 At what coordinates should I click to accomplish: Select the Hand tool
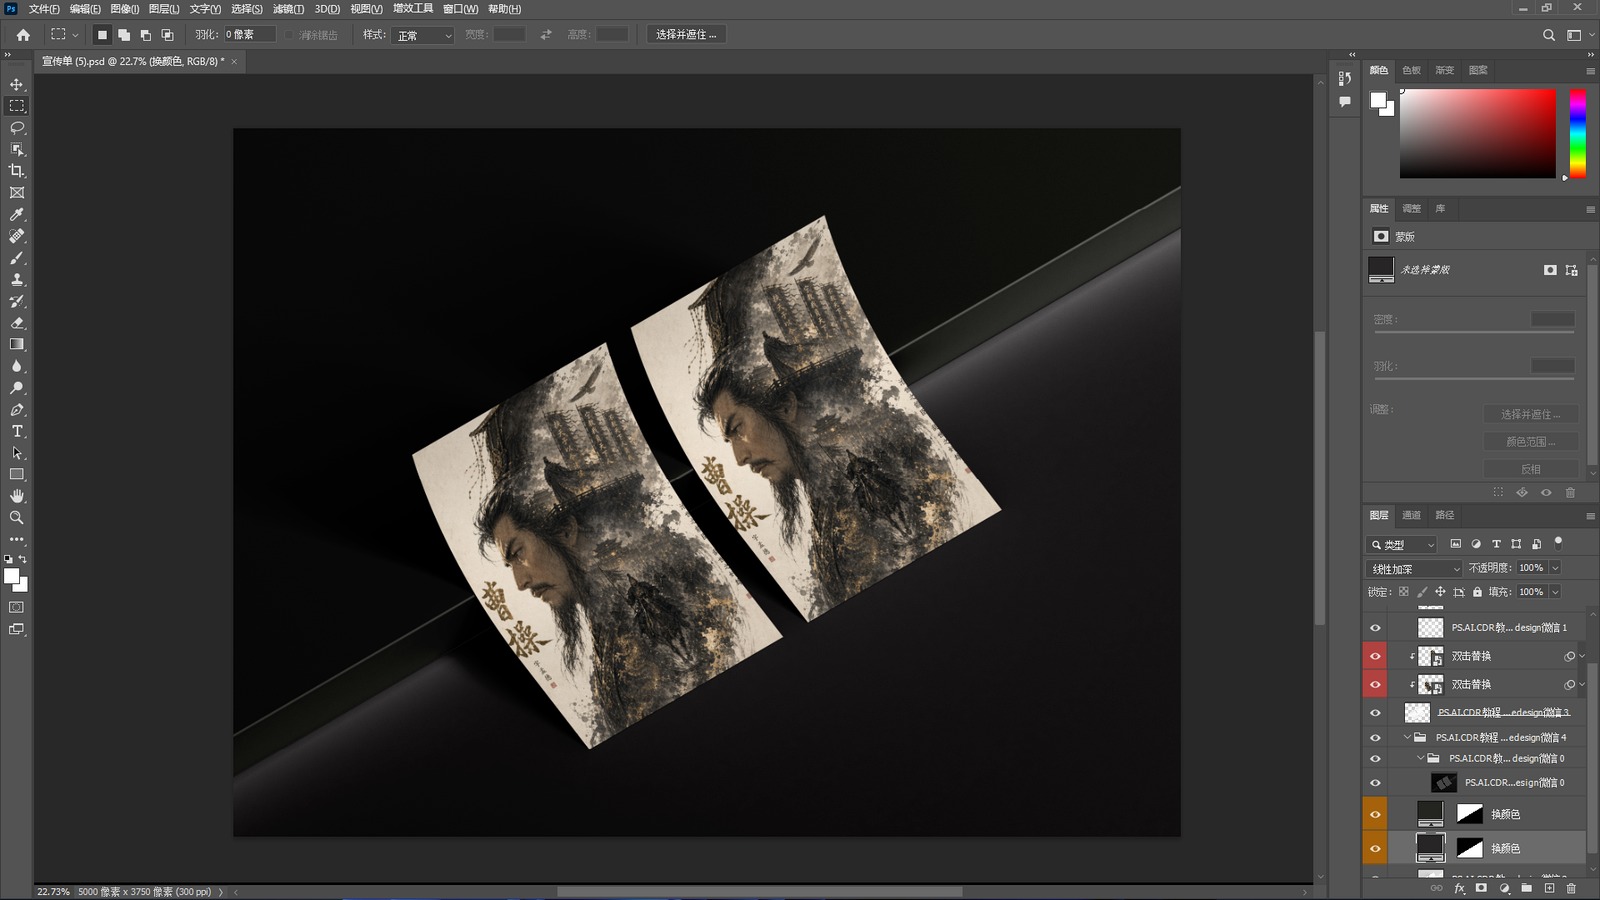coord(17,496)
